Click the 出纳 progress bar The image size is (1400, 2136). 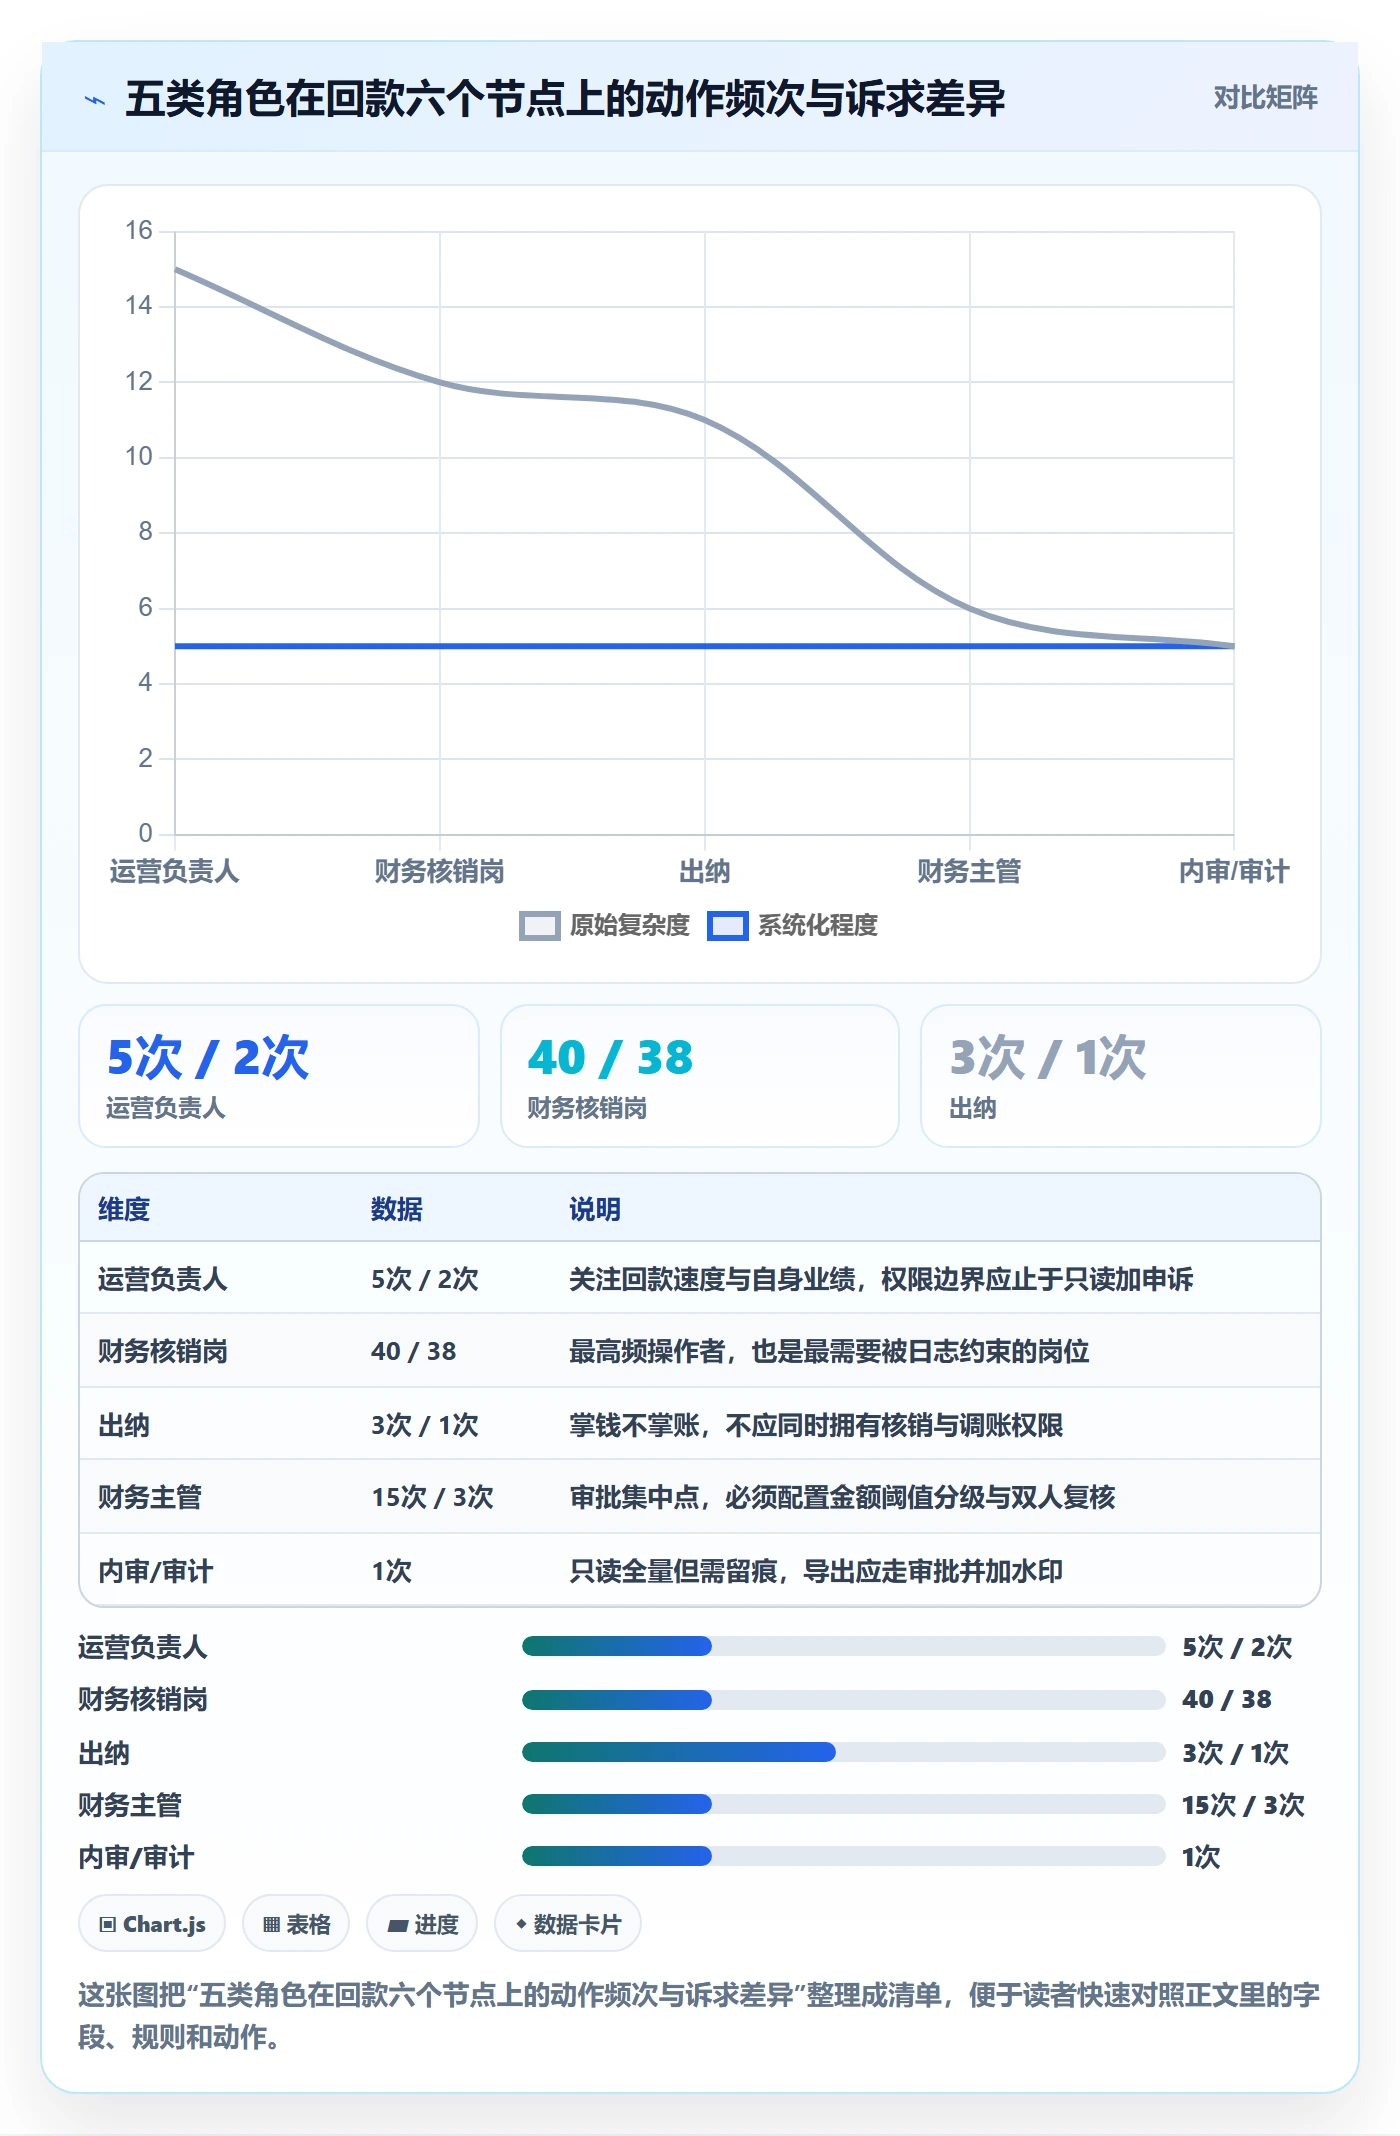pyautogui.click(x=843, y=1752)
